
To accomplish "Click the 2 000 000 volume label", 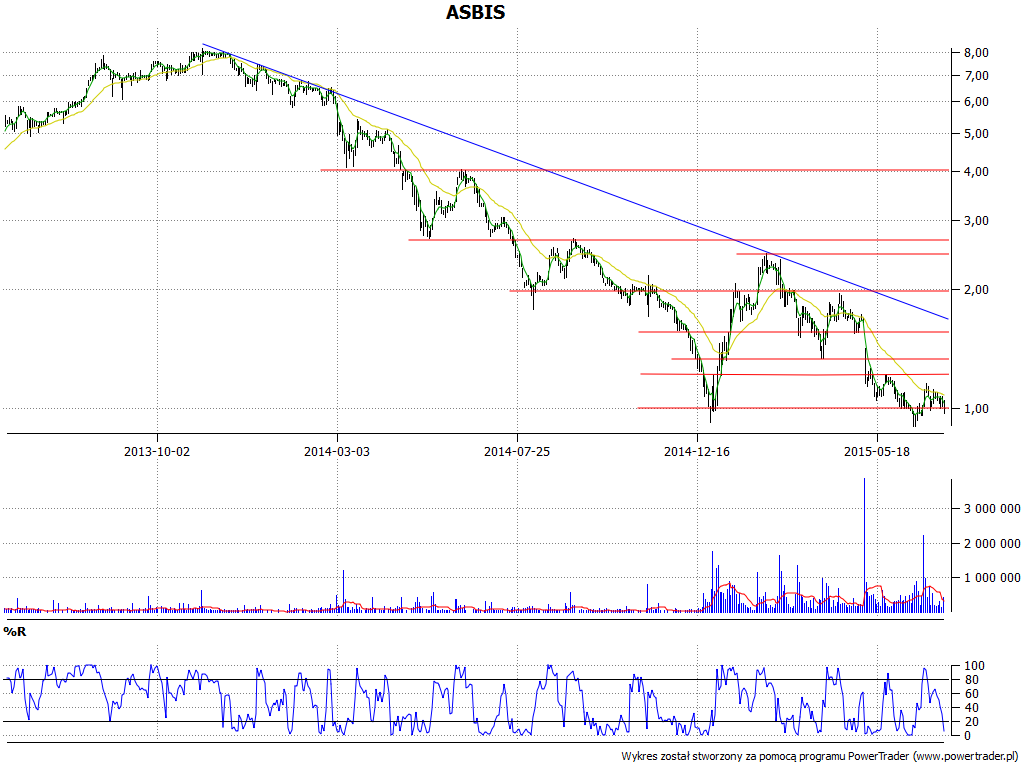I will point(992,544).
